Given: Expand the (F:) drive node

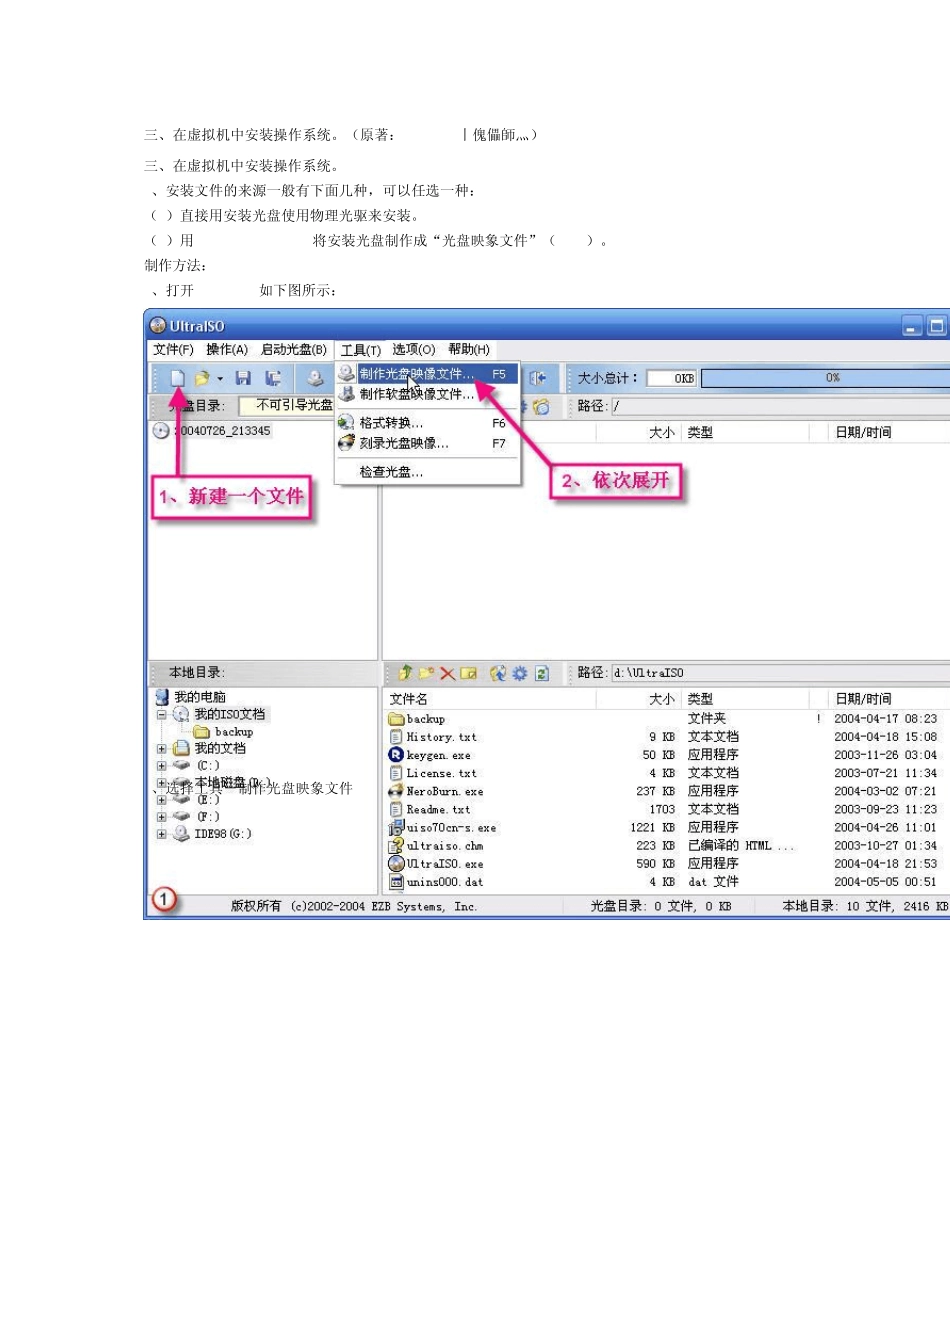Looking at the screenshot, I should coord(161,817).
